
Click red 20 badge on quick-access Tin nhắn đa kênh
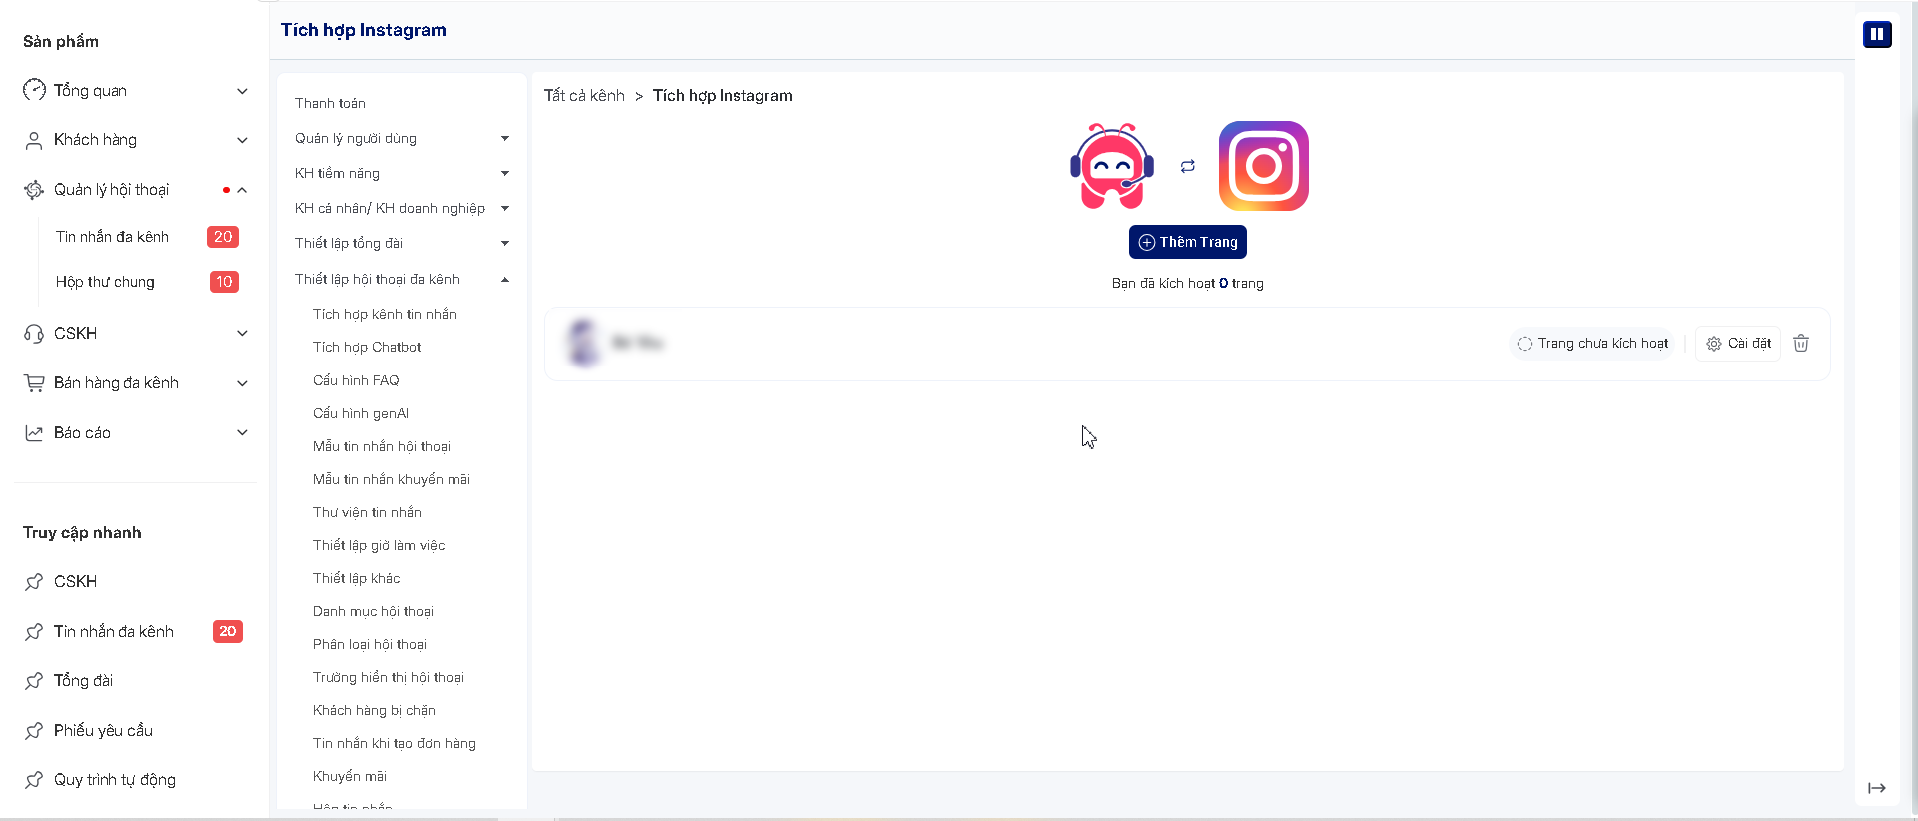[228, 631]
